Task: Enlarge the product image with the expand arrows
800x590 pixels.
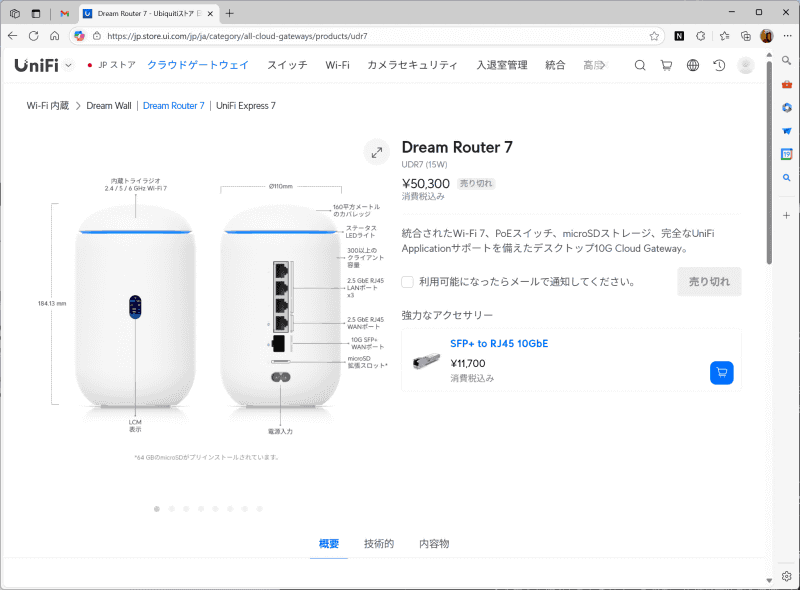Action: coord(377,153)
